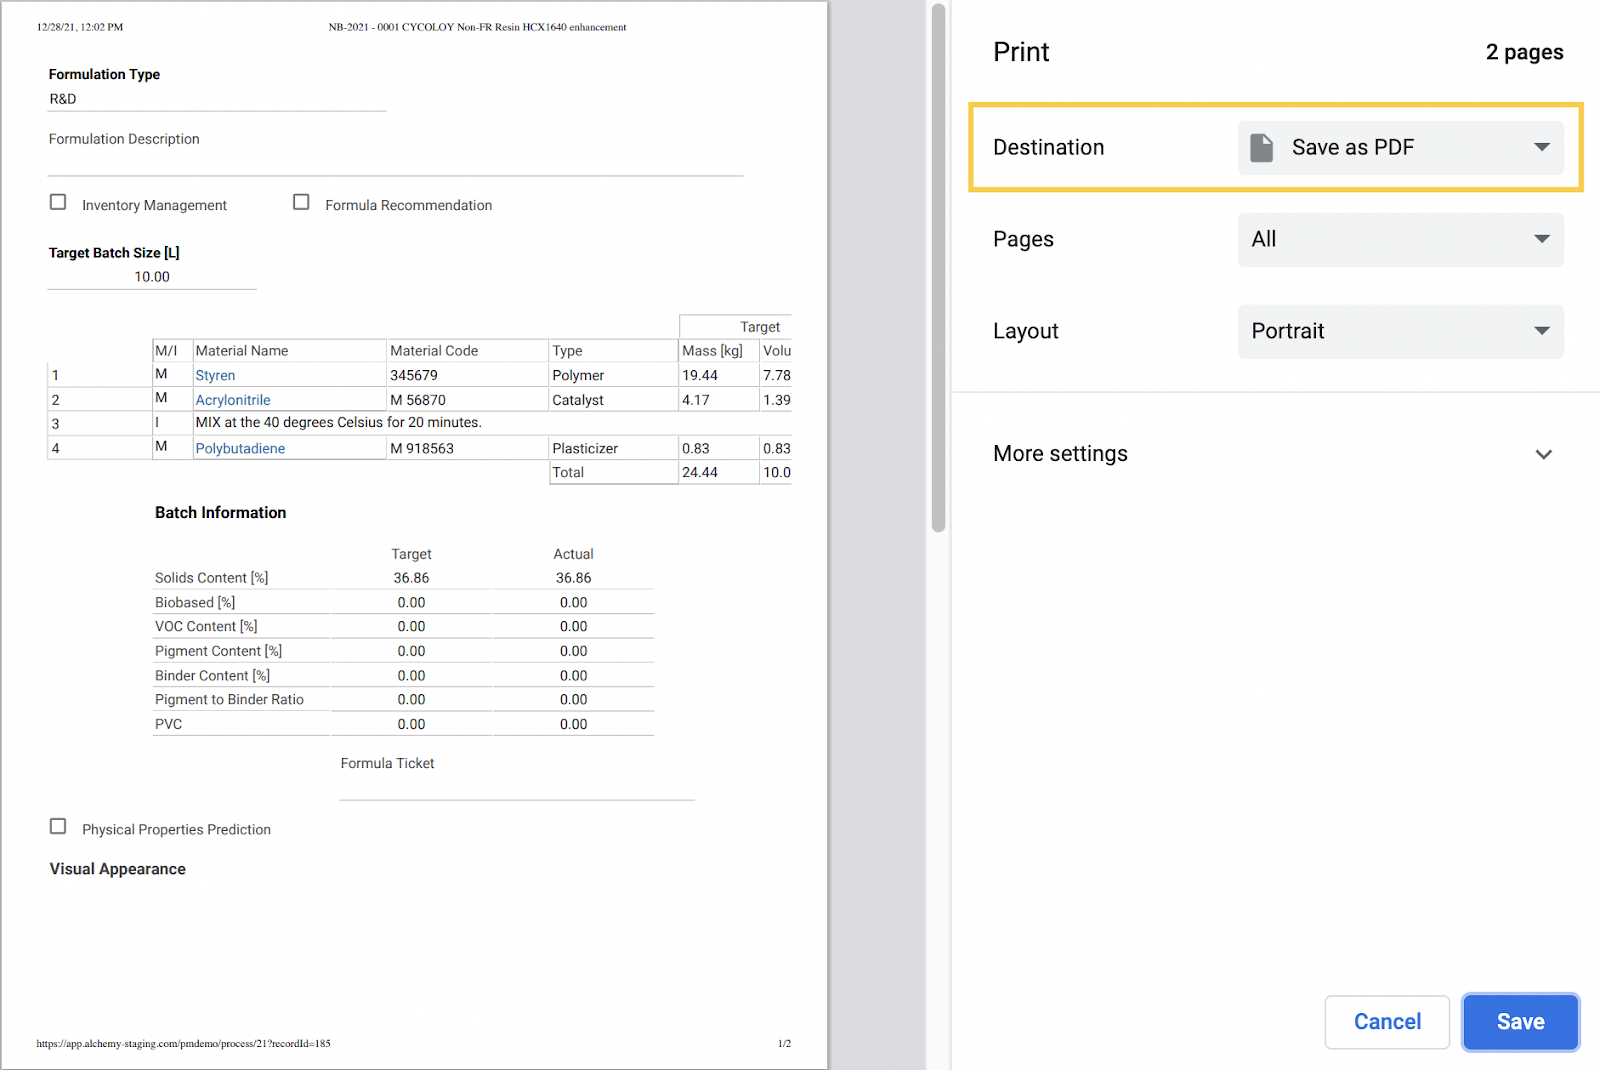Image resolution: width=1600 pixels, height=1070 pixels.
Task: Click the Pigment to Binder Ratio label
Action: click(229, 700)
